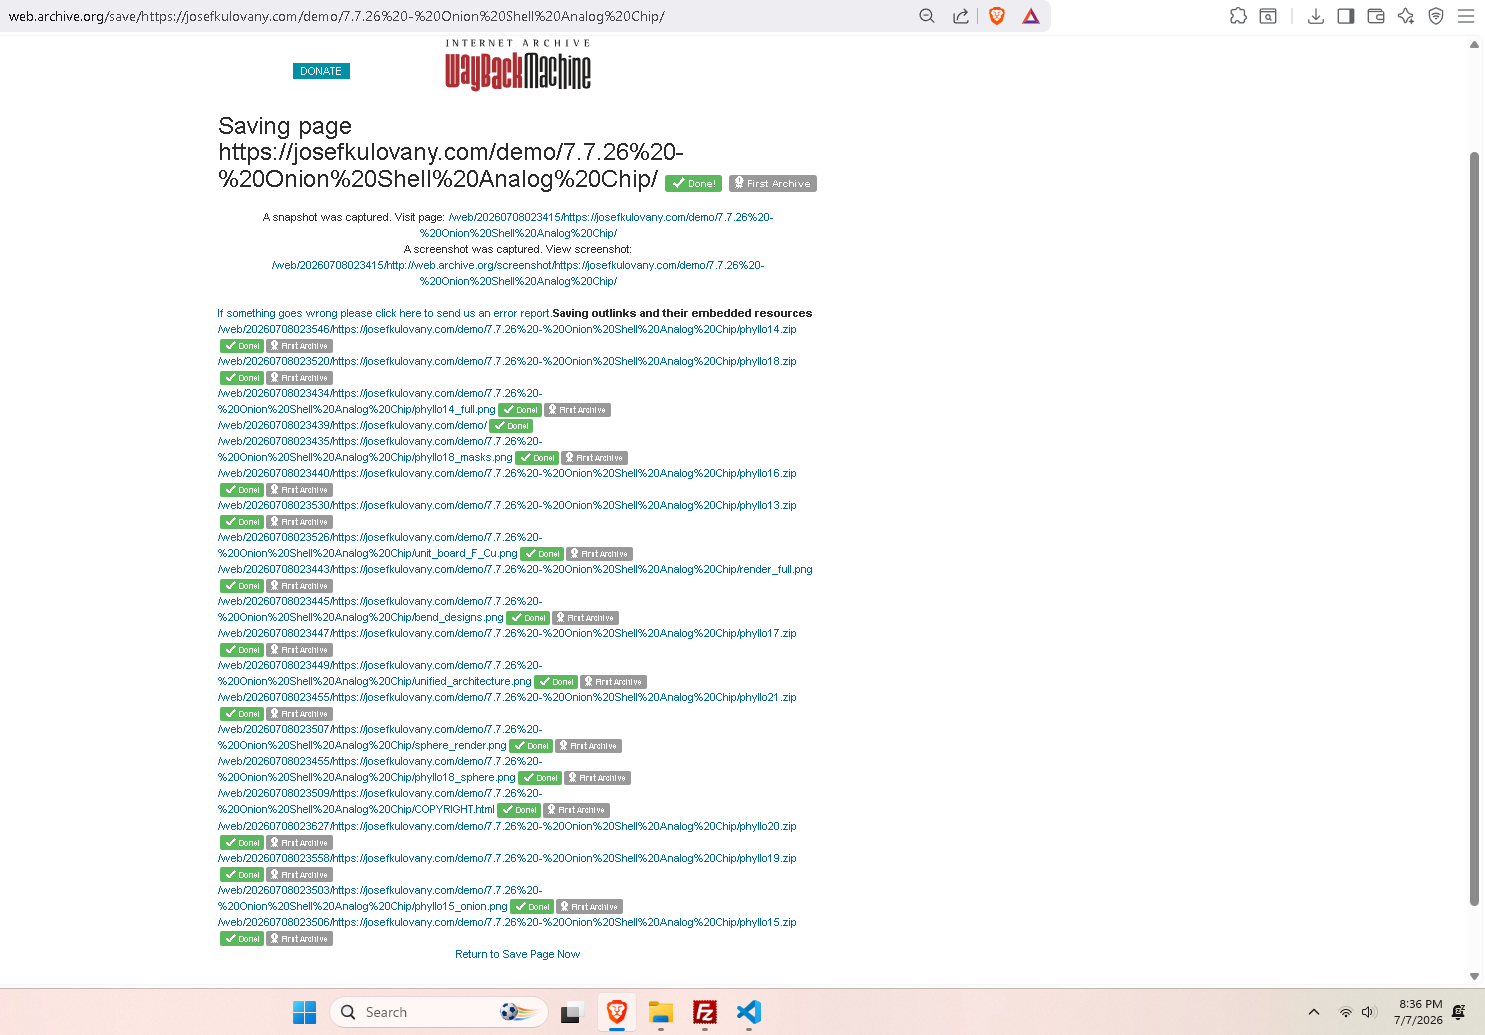Open the phyllo18_masks.png archive link

point(380,449)
